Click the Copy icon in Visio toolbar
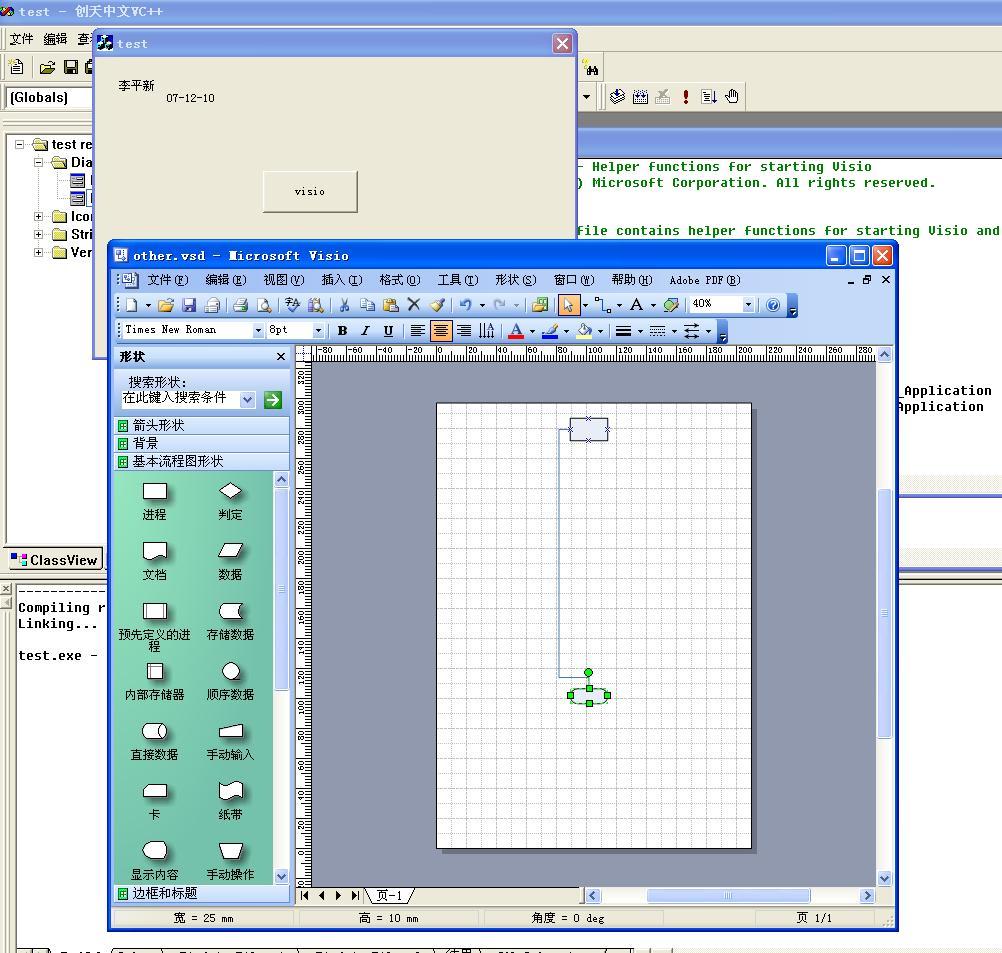This screenshot has height=953, width=1002. point(367,306)
